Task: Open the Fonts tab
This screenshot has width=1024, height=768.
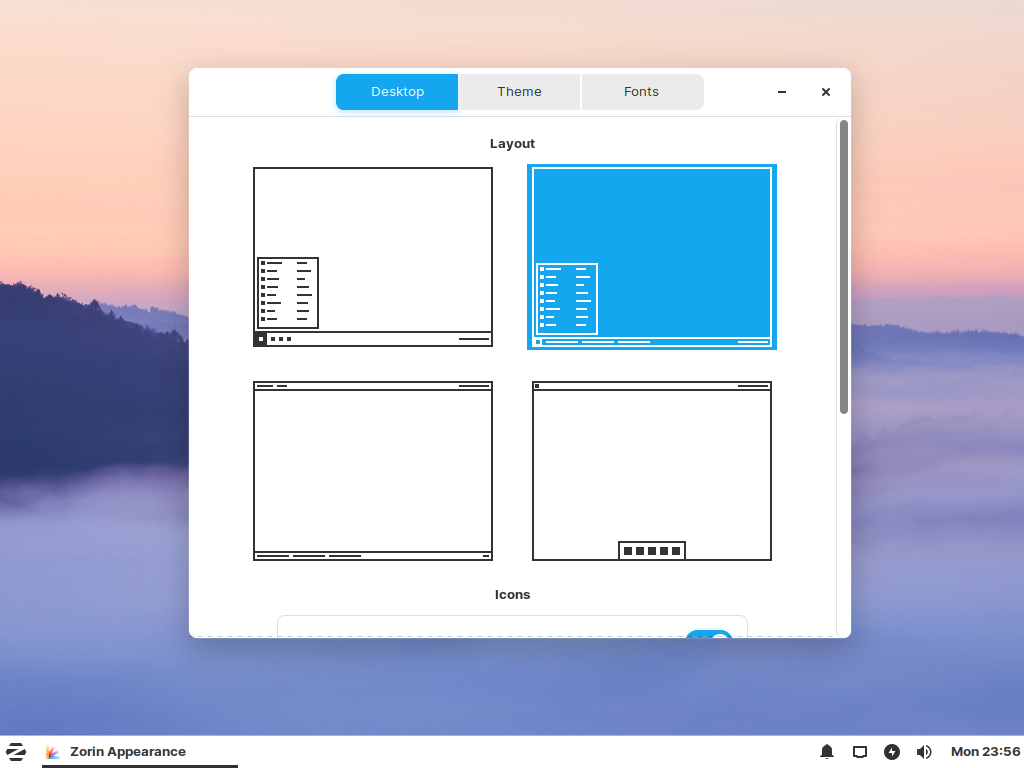Action: (x=642, y=92)
